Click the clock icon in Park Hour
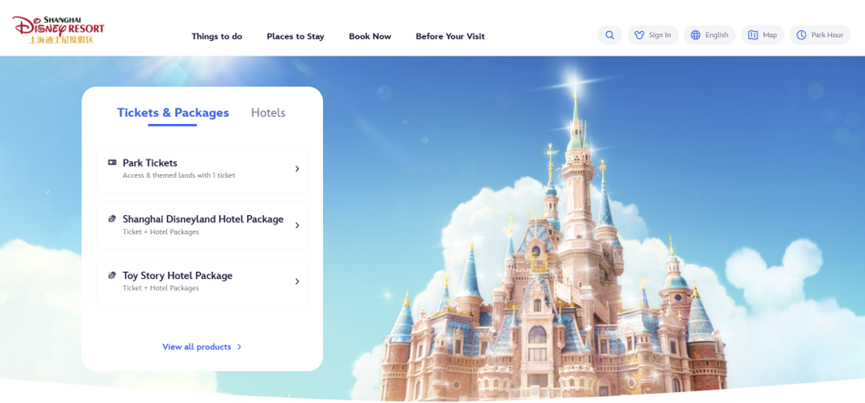 click(802, 35)
